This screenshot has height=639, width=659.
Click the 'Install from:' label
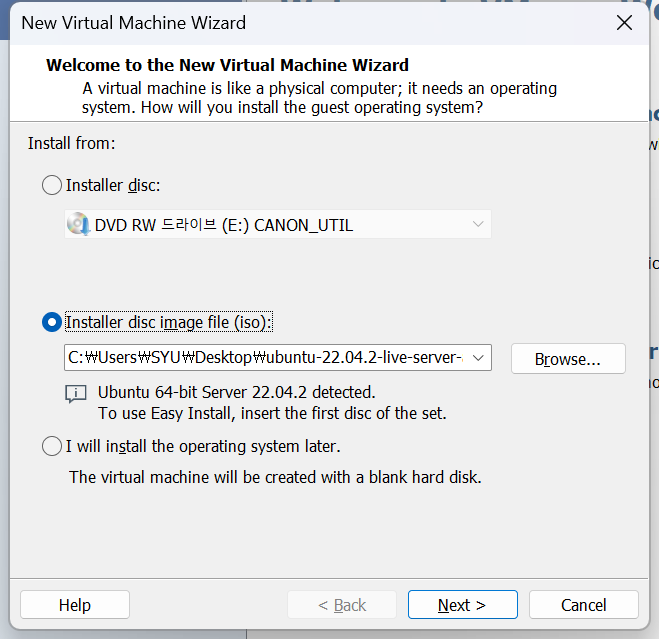coord(71,143)
